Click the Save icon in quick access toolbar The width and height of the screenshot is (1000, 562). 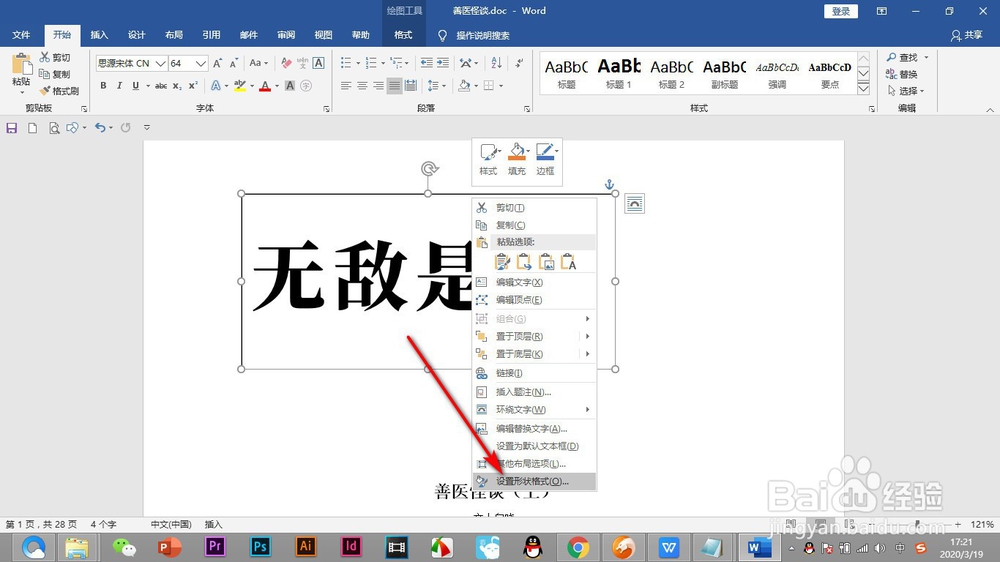[11, 128]
